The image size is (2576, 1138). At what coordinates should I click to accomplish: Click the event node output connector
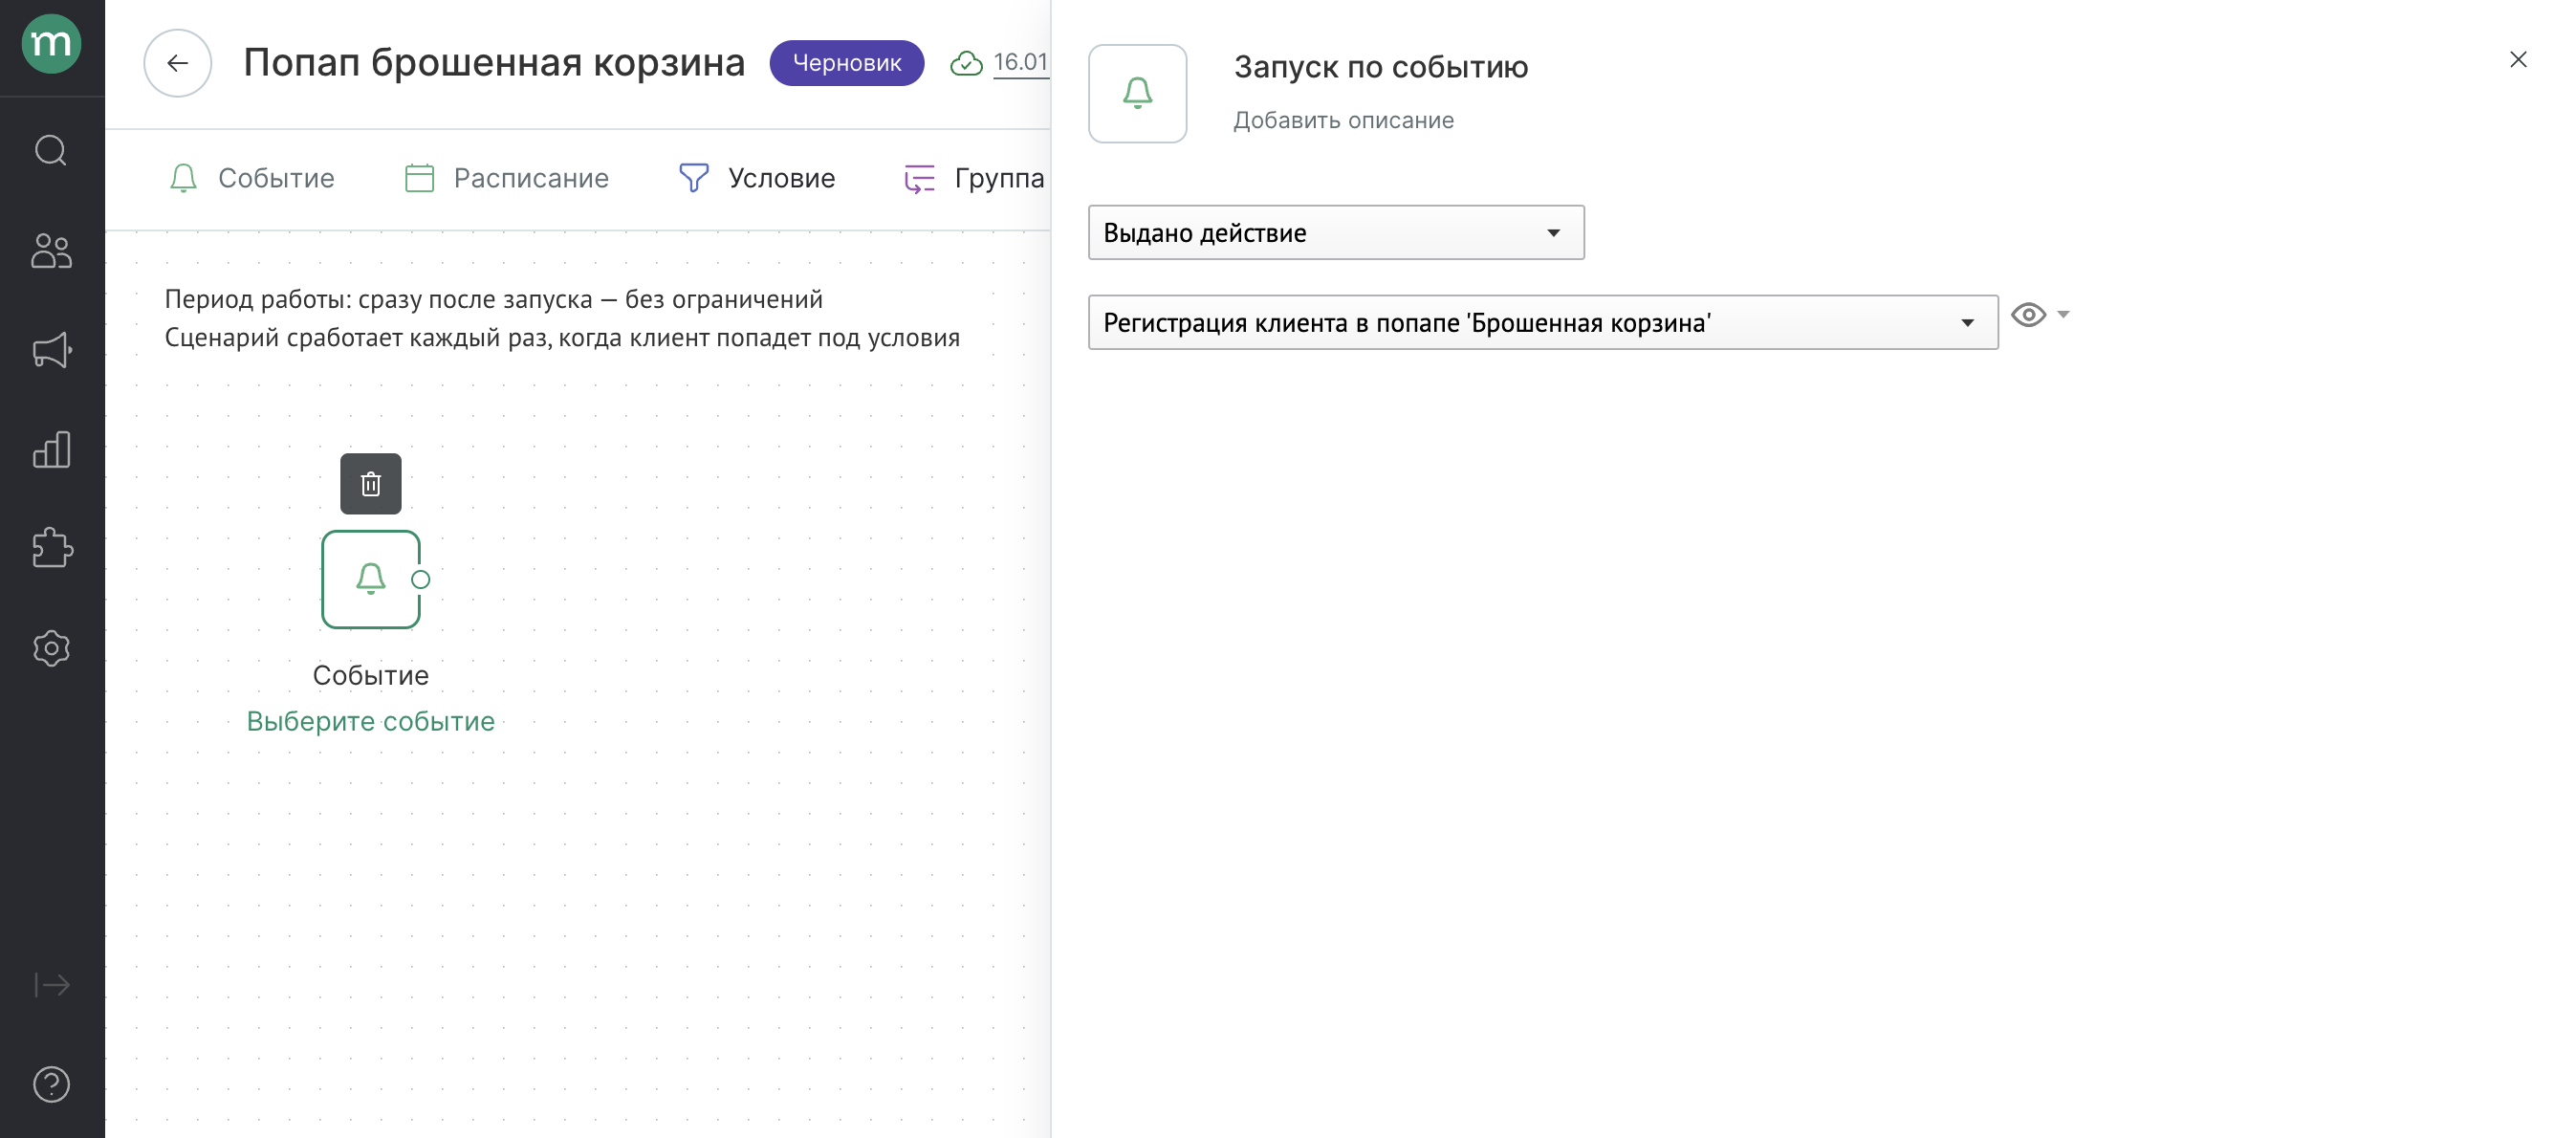(420, 579)
